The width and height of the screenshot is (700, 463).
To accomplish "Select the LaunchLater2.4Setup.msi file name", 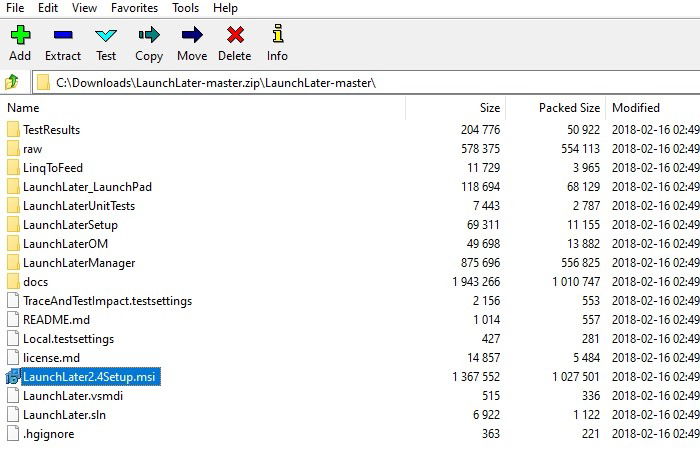I will pos(91,376).
